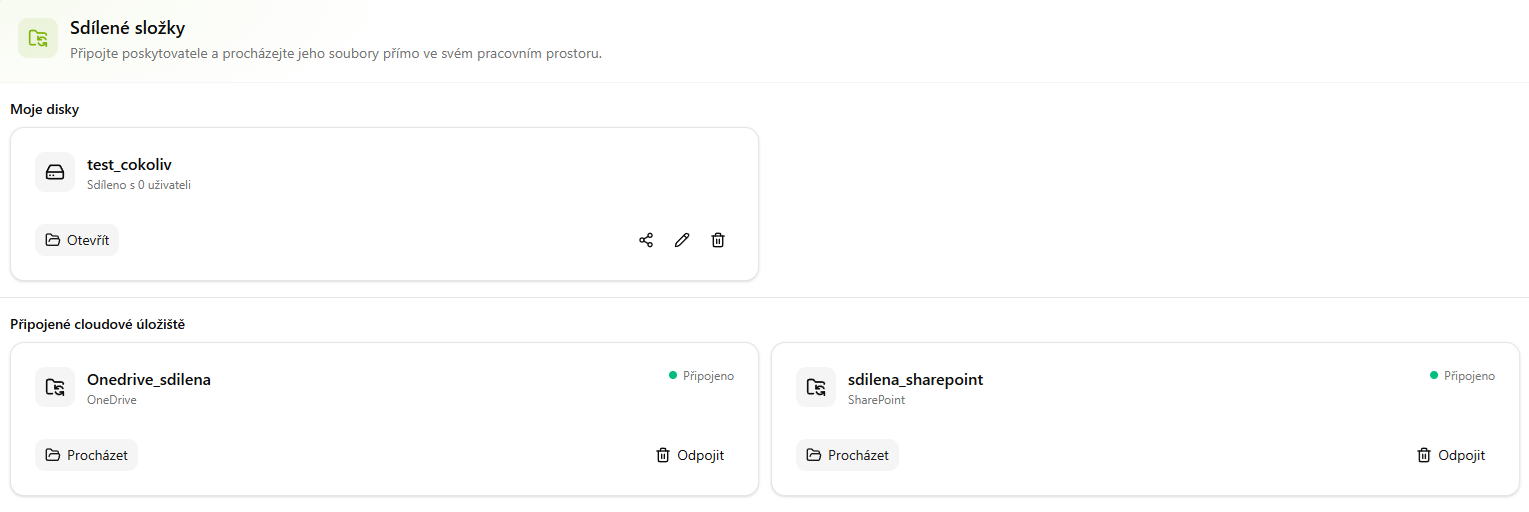Click the Onedrive_sdilena folder icon

pyautogui.click(x=55, y=387)
